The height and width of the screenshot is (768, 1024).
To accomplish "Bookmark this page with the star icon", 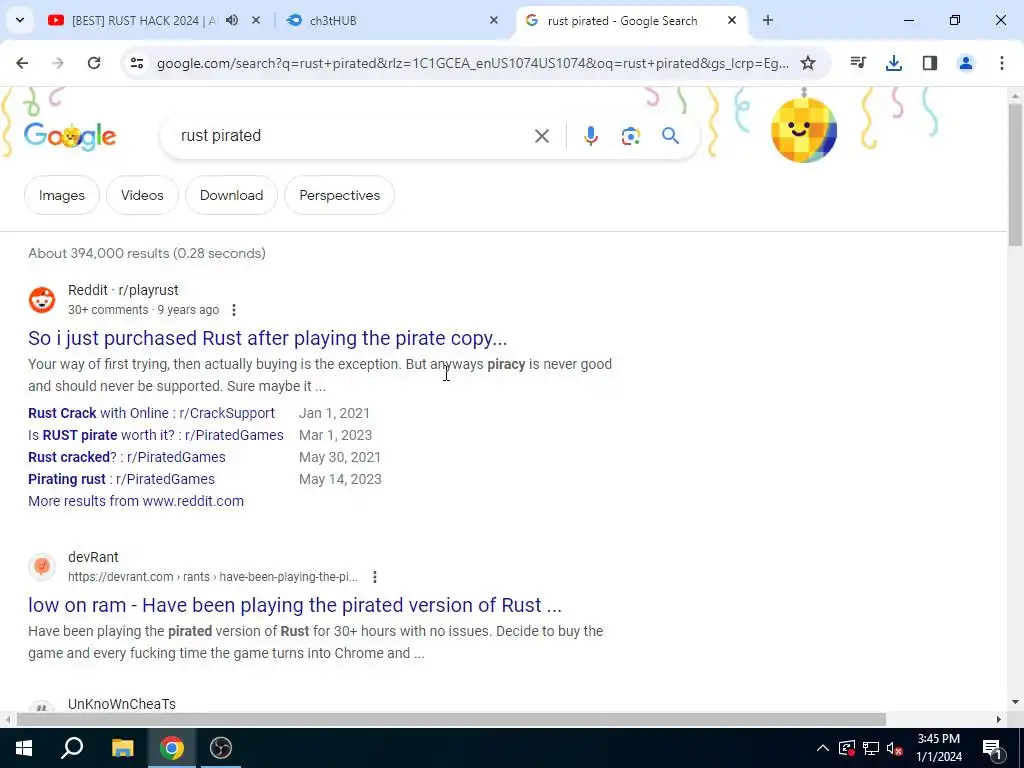I will coord(808,63).
